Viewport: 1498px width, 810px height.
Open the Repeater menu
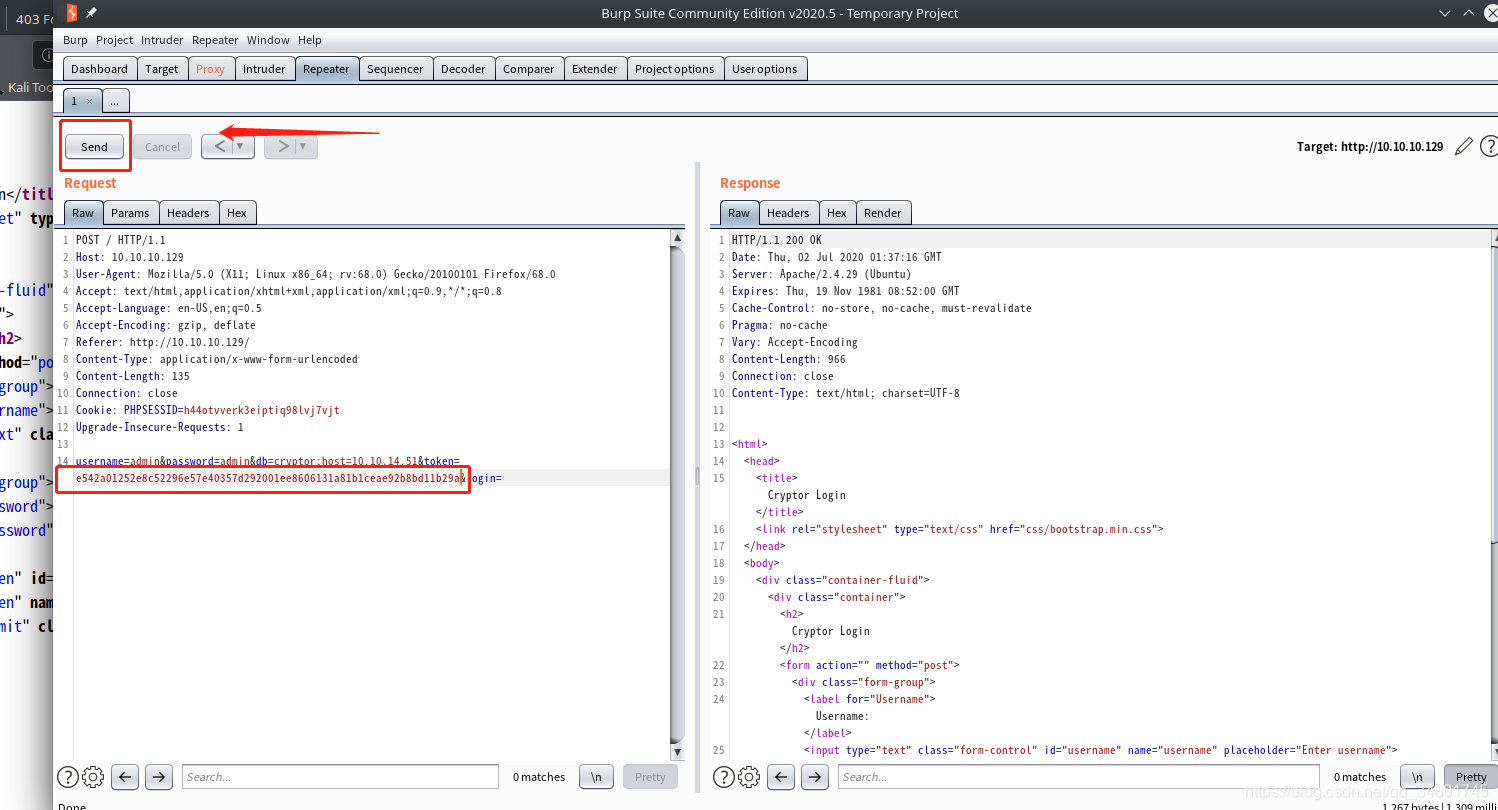point(215,40)
